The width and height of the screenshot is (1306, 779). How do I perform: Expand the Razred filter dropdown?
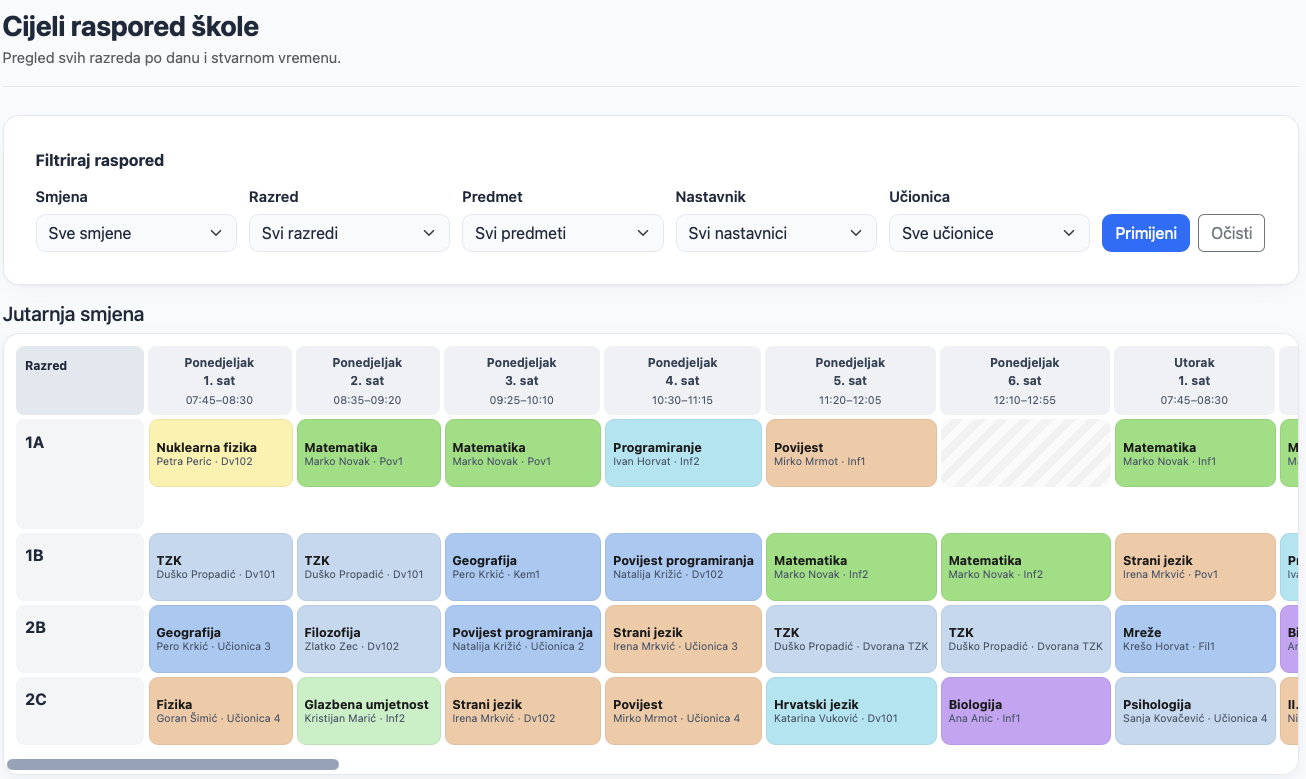pos(349,233)
